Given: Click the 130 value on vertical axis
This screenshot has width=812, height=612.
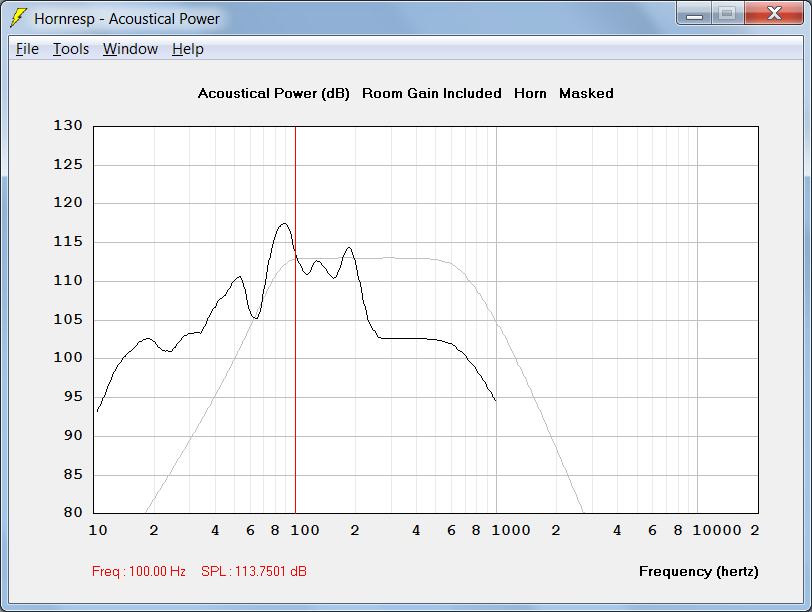Looking at the screenshot, I should [68, 125].
